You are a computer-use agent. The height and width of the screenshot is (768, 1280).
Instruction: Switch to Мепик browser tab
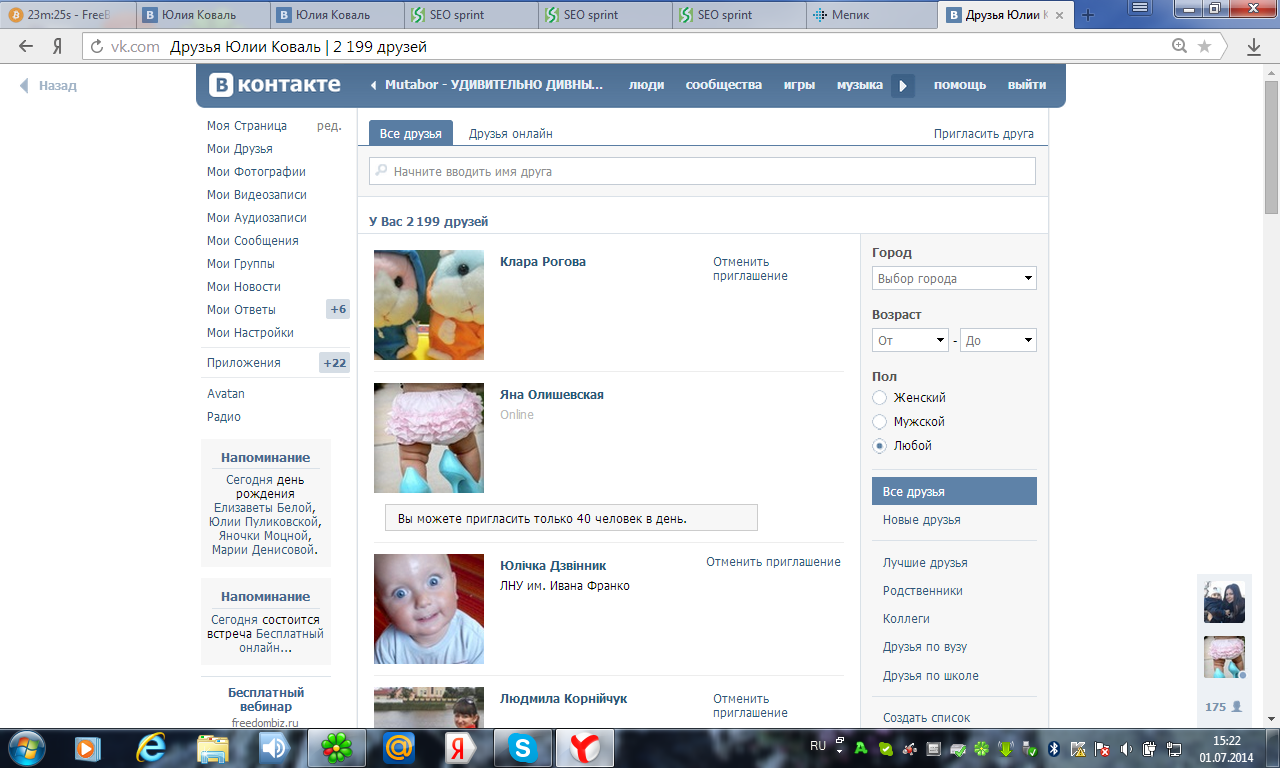tap(870, 14)
